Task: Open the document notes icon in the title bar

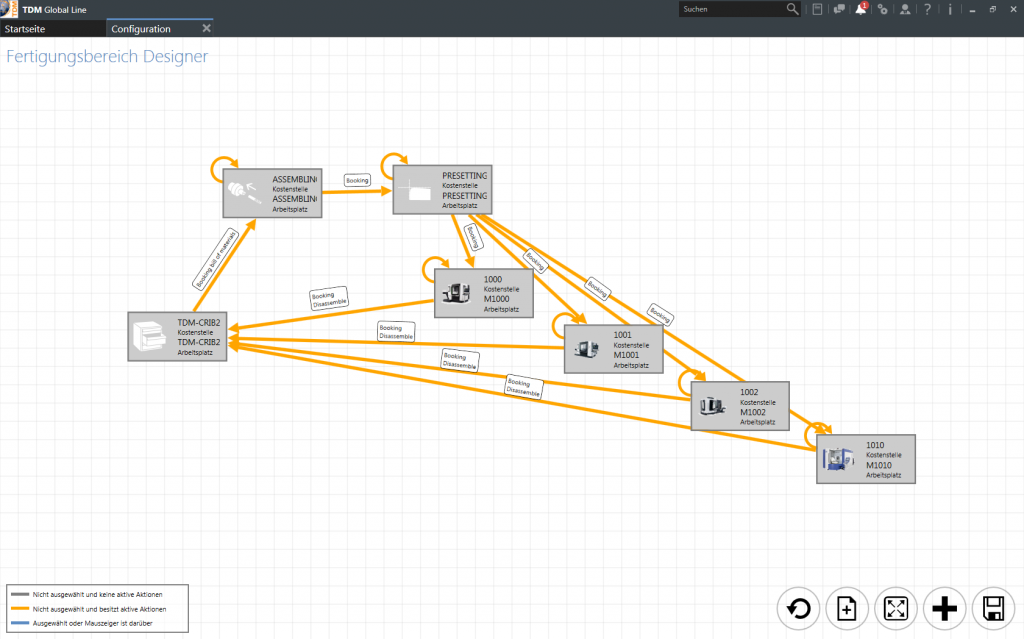Action: tap(817, 9)
